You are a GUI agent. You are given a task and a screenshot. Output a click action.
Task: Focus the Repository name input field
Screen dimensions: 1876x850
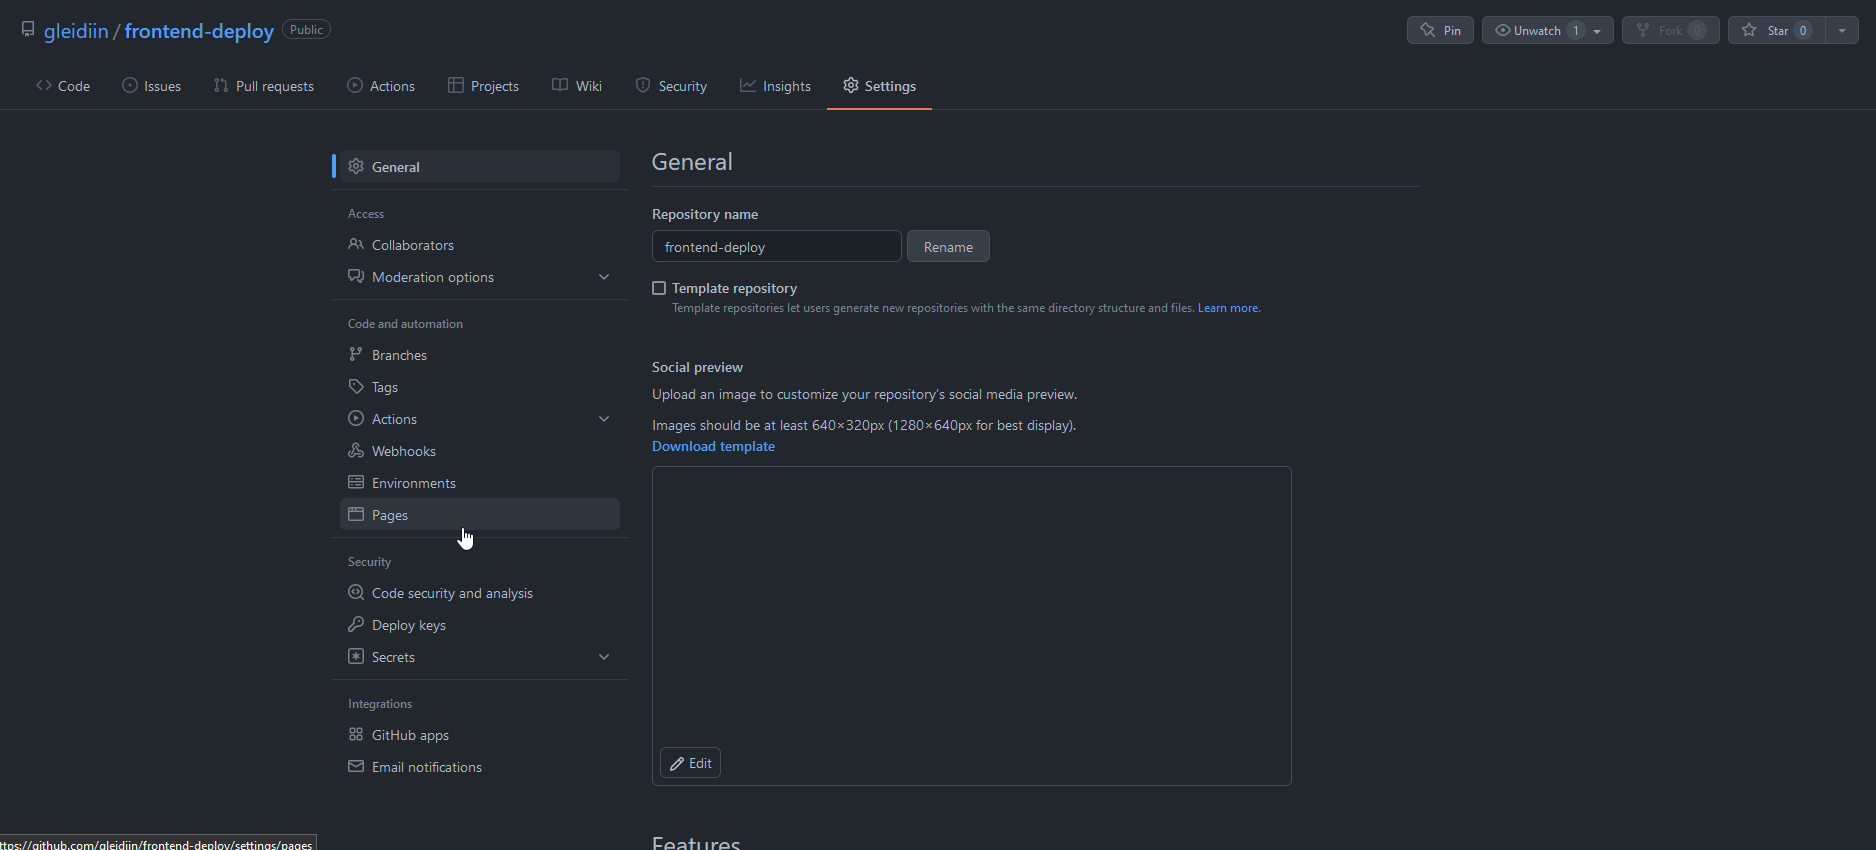777,246
